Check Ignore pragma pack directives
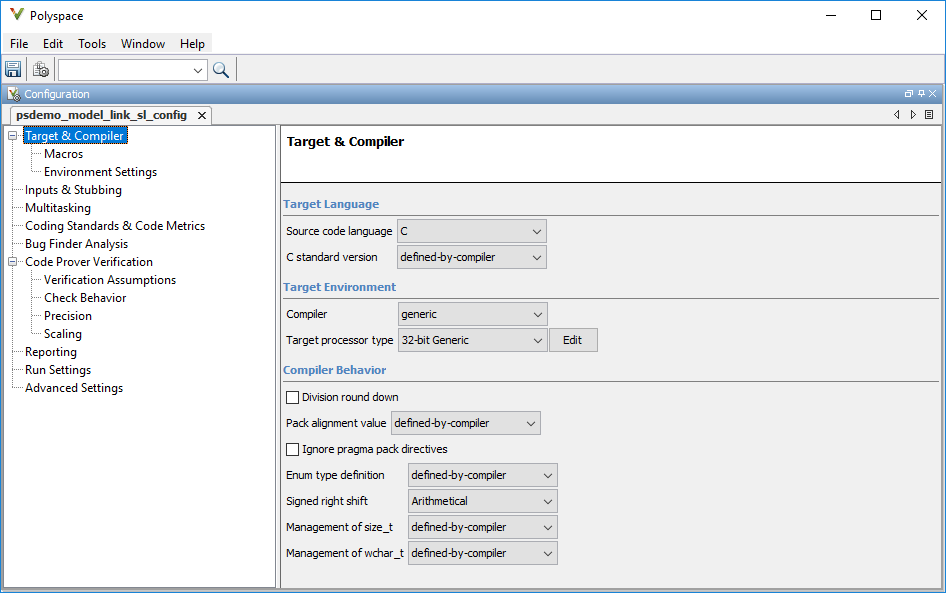 (293, 449)
